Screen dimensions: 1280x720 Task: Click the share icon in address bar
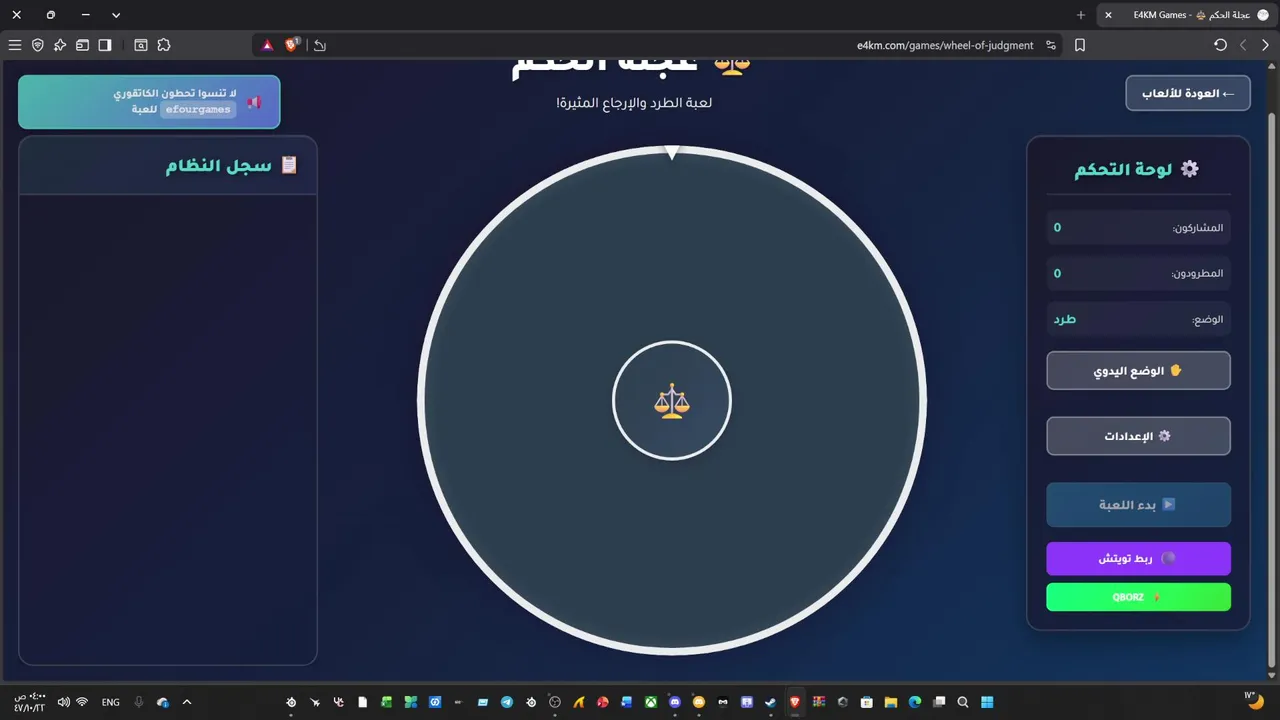click(x=319, y=45)
